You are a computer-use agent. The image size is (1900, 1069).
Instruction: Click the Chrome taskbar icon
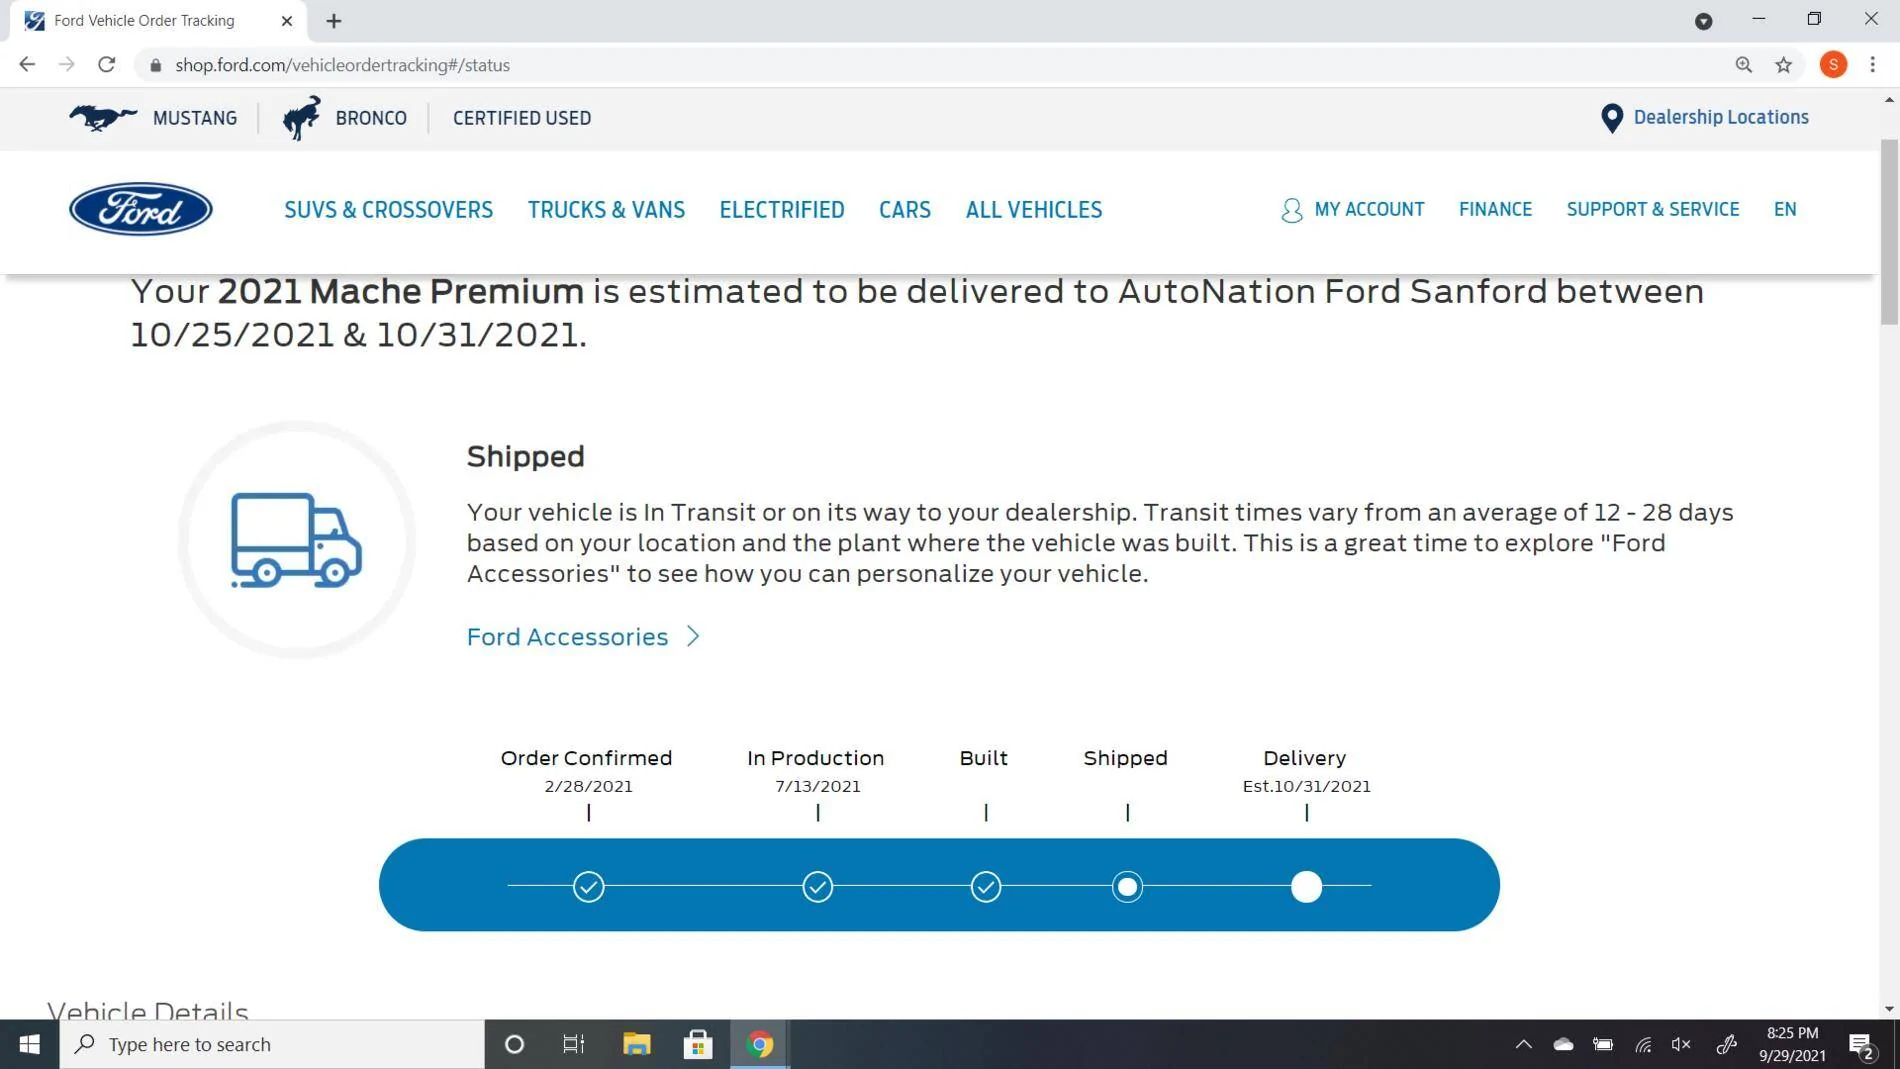(x=760, y=1044)
